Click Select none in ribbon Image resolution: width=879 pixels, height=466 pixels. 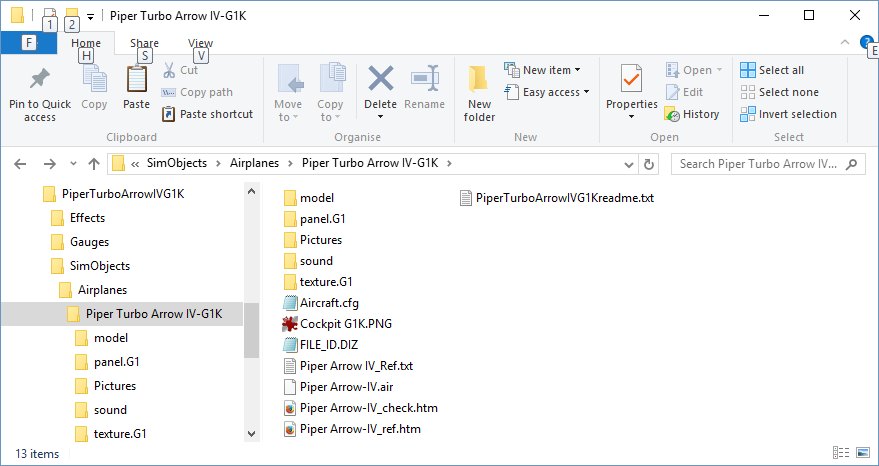tap(779, 92)
